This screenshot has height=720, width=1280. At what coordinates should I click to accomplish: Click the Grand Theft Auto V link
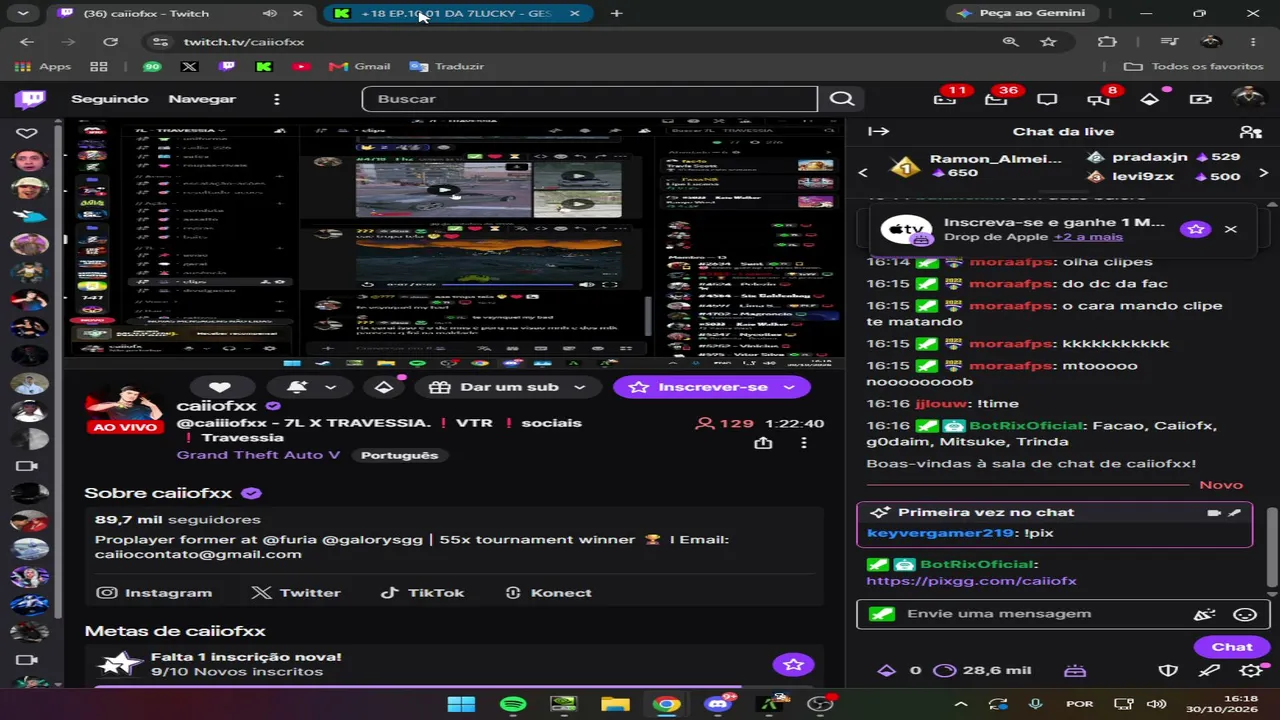[259, 455]
